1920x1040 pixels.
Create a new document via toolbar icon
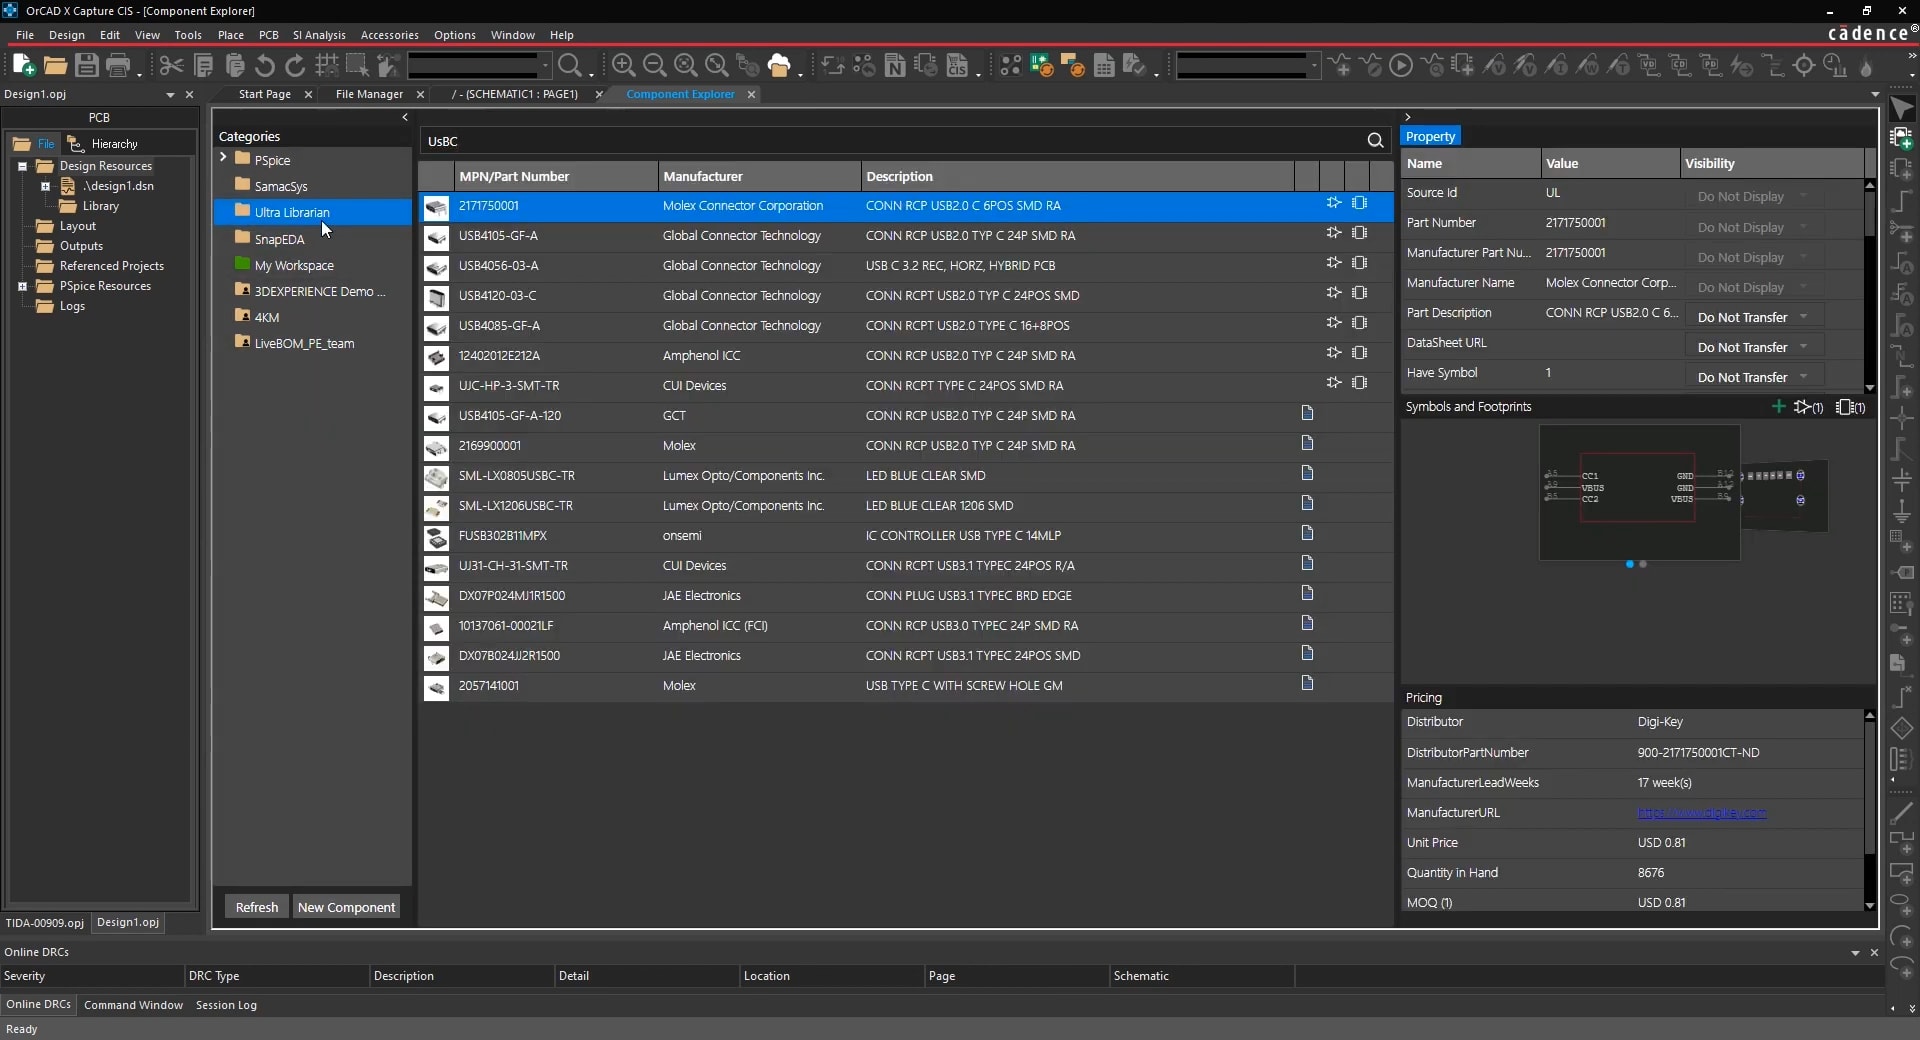click(23, 66)
